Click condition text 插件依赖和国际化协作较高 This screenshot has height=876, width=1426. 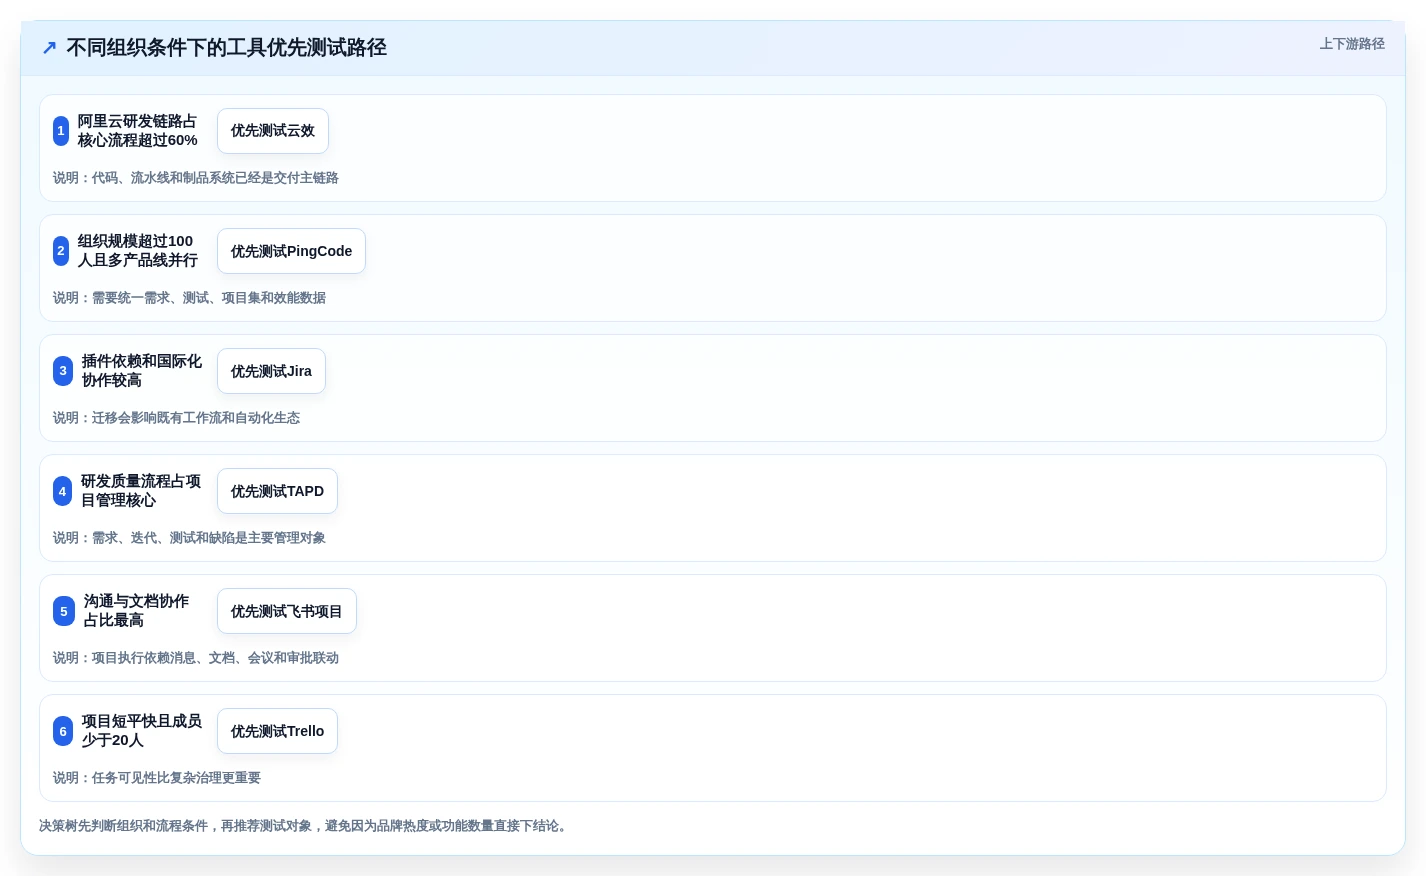(x=142, y=371)
